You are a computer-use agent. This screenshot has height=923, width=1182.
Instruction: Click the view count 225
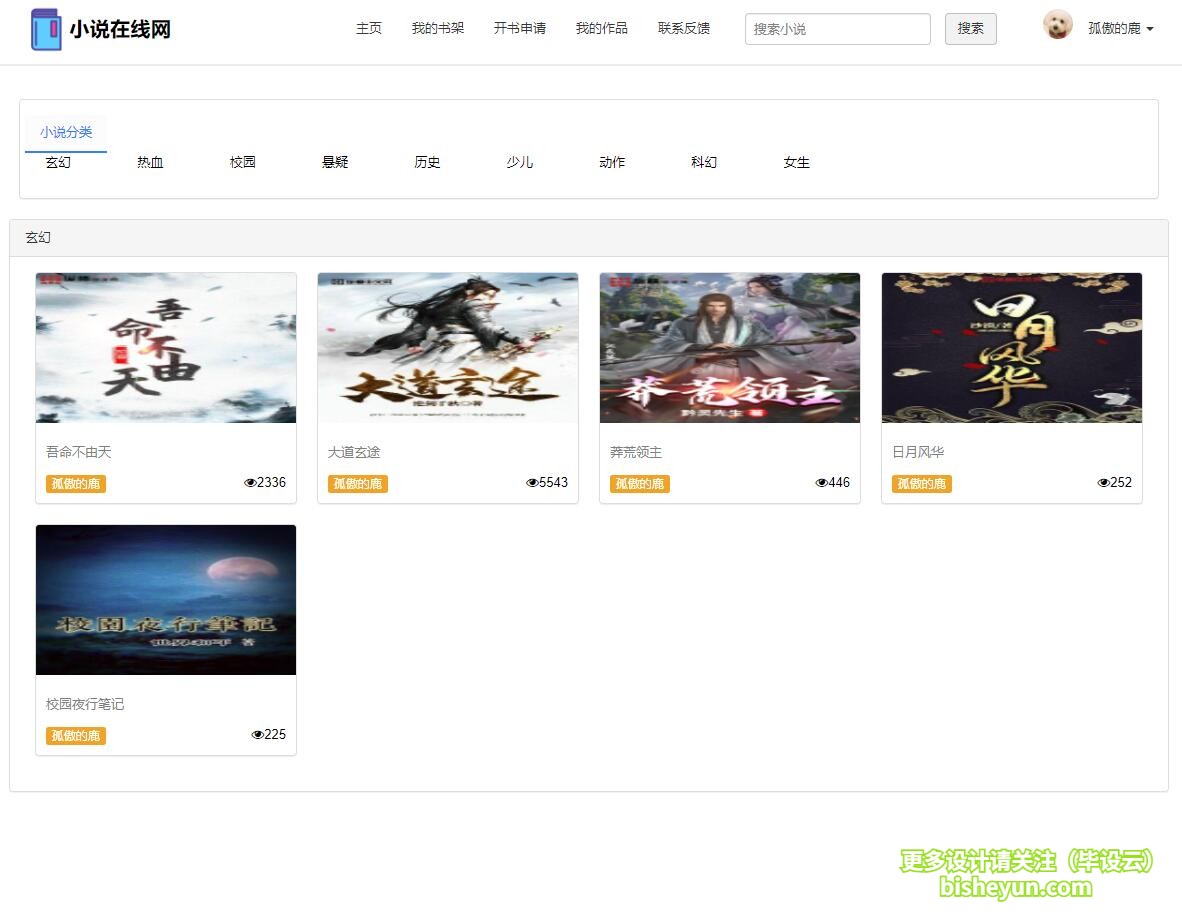(275, 734)
